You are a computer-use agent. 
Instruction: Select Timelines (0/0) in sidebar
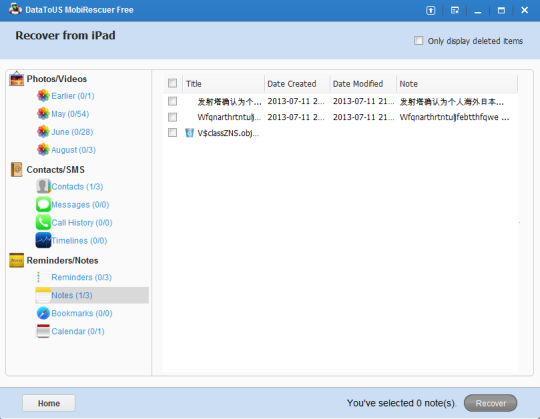click(79, 240)
